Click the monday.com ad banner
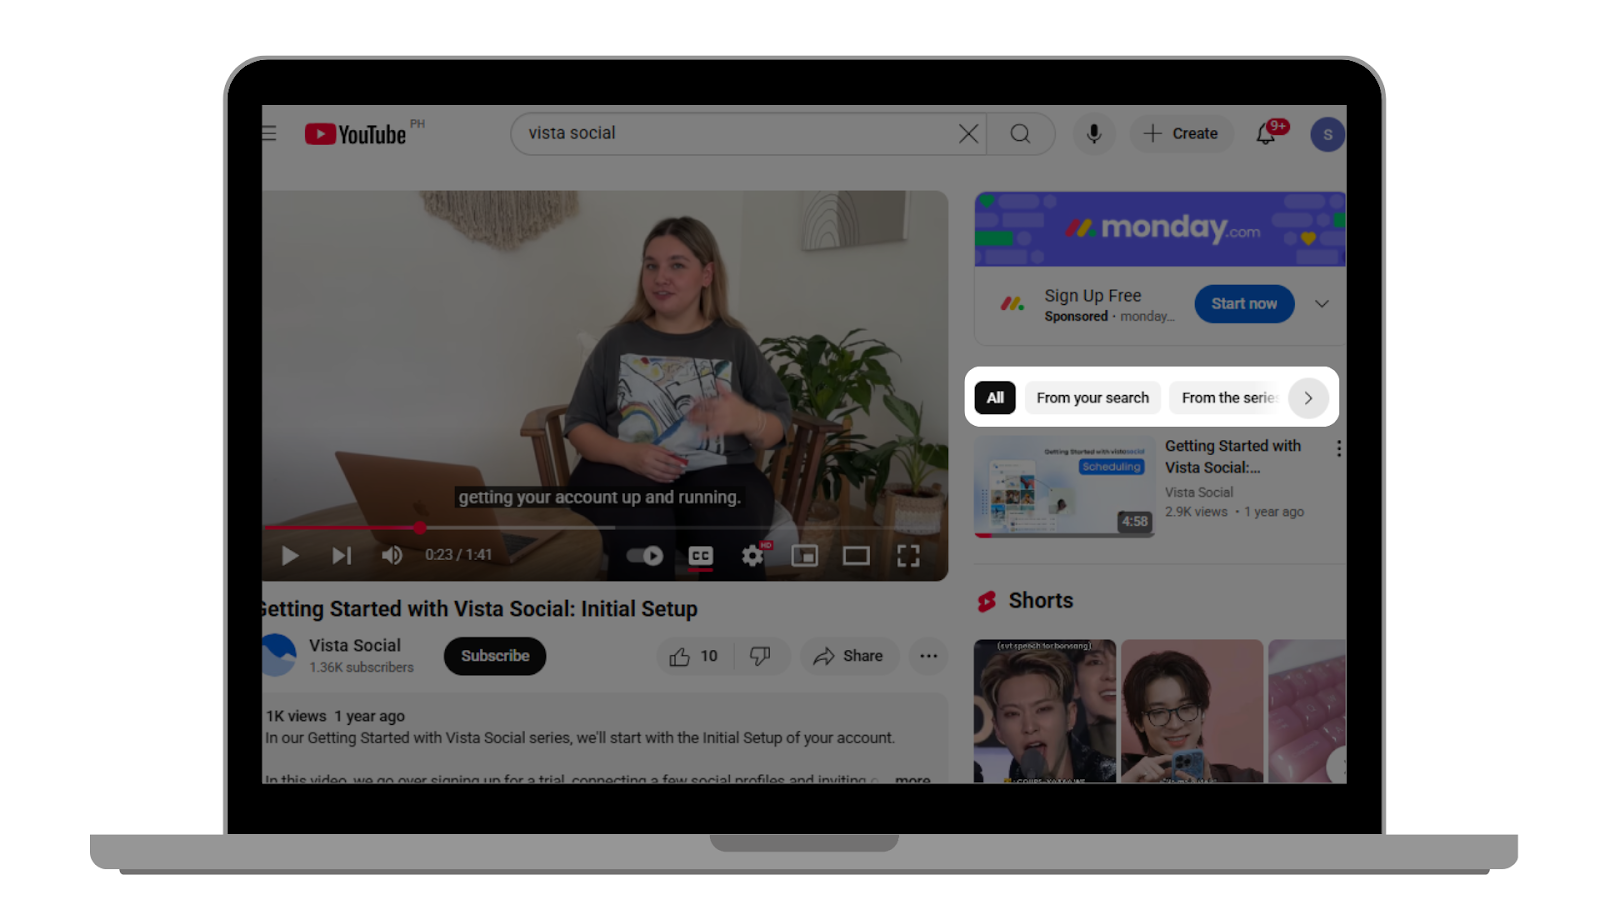The image size is (1600, 900). pos(1160,229)
